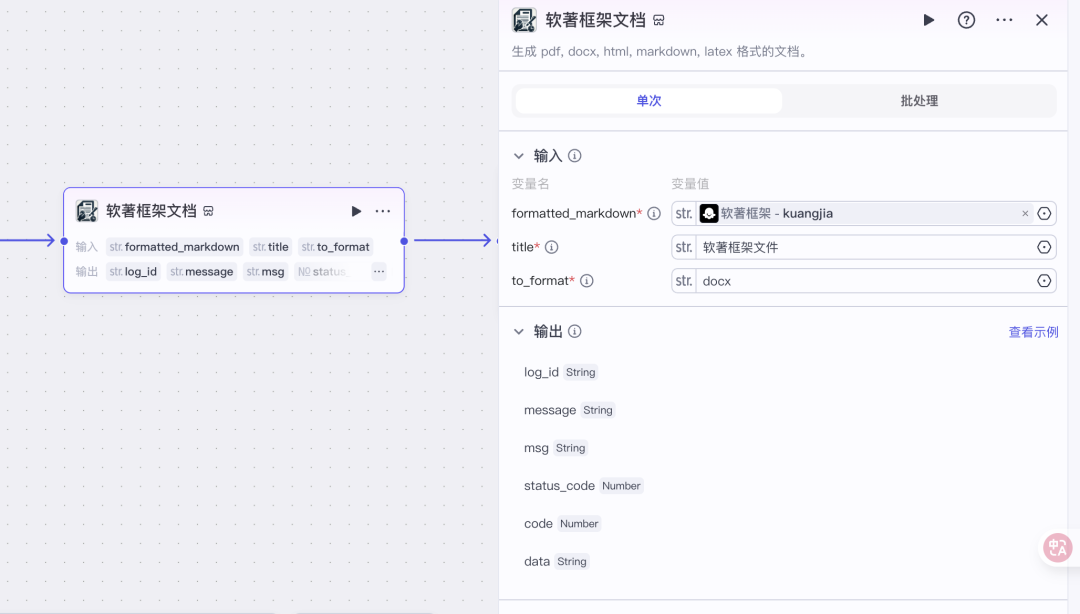Open the canvas node's ellipsis menu

[x=383, y=211]
